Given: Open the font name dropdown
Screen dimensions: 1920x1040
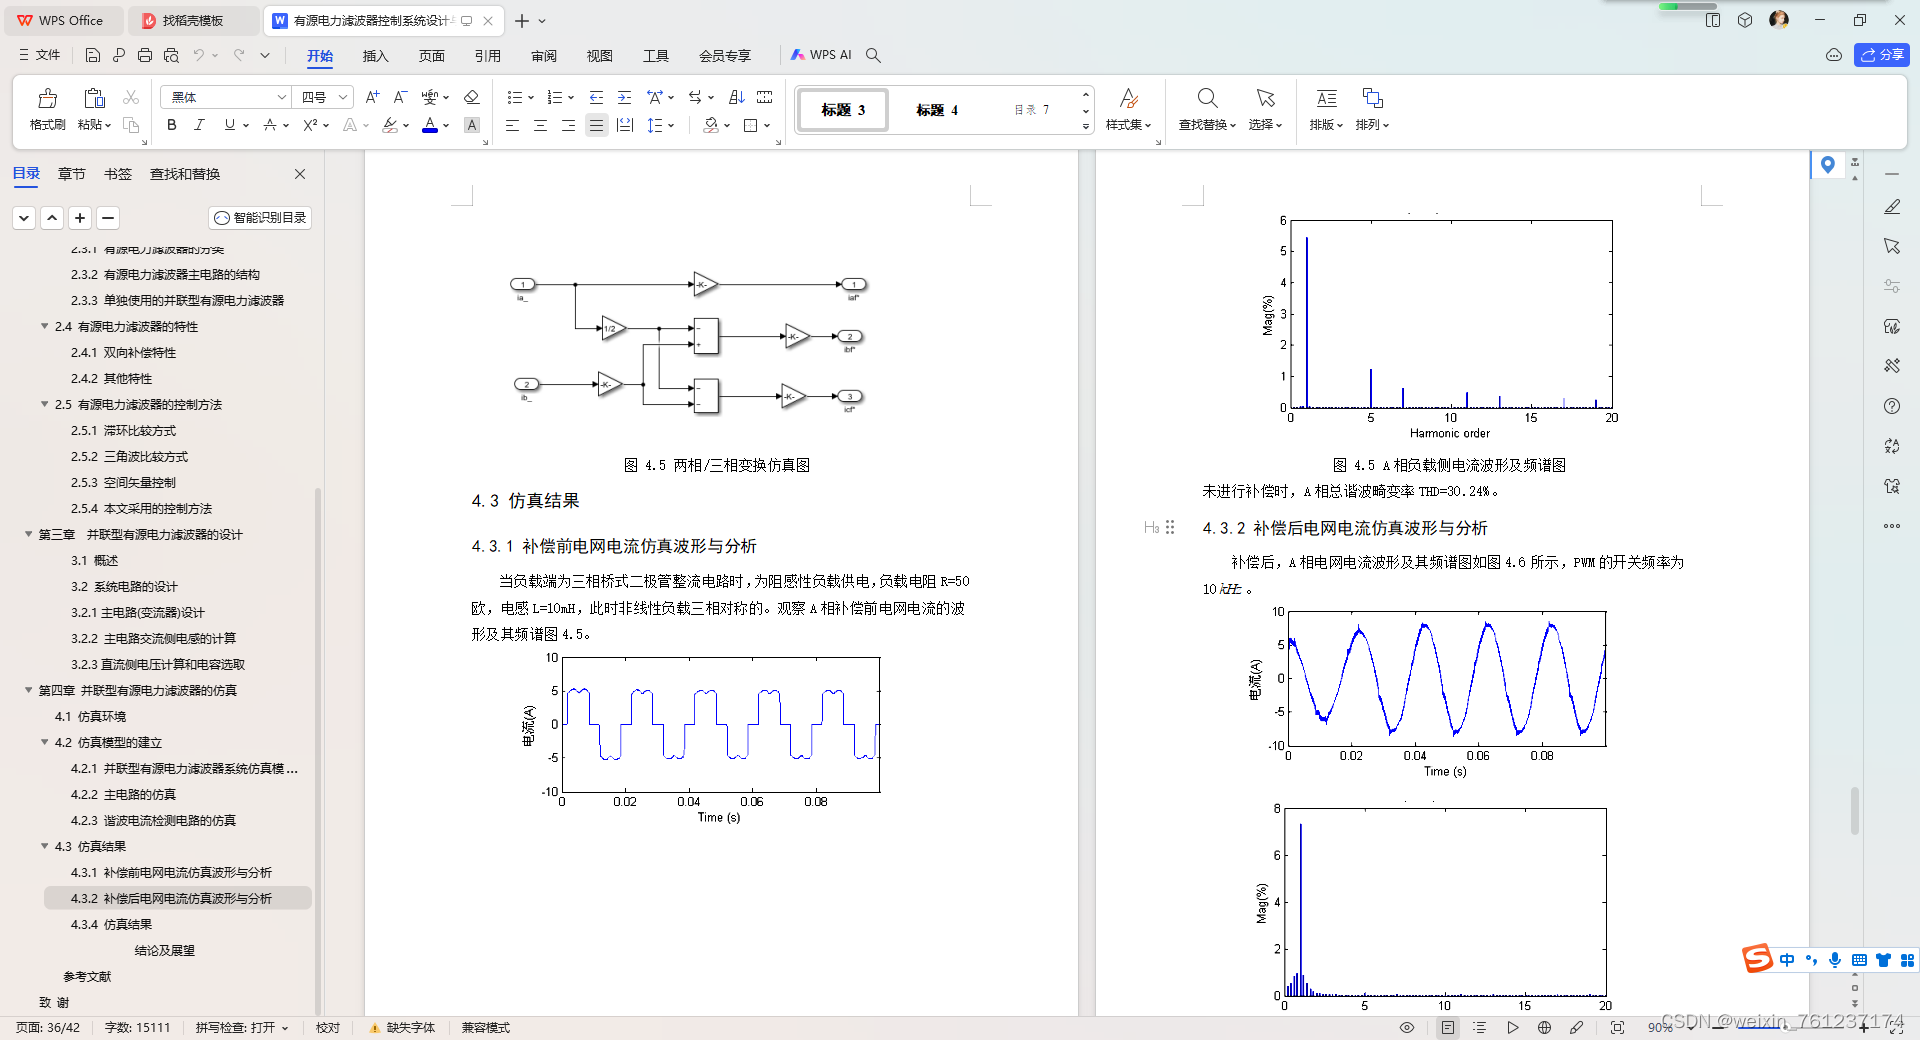Looking at the screenshot, I should 282,97.
